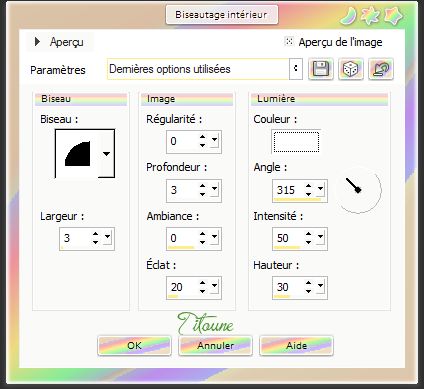Click the Ambiance value field
The height and width of the screenshot is (389, 424).
pos(183,238)
